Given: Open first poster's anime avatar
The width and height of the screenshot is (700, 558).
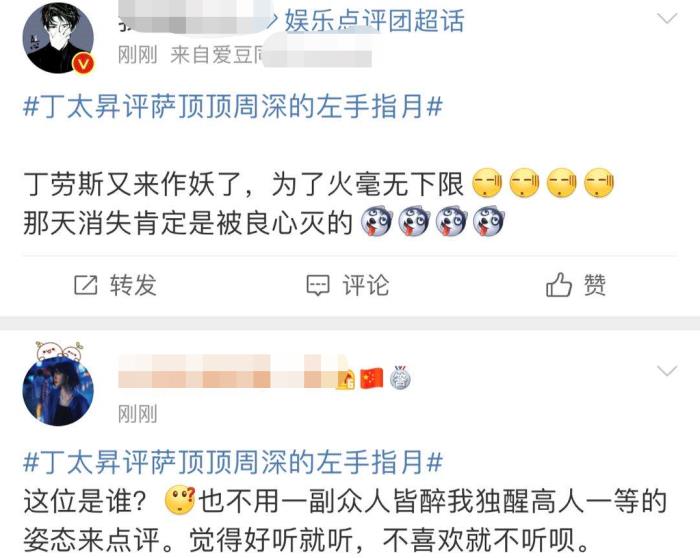Looking at the screenshot, I should click(58, 38).
